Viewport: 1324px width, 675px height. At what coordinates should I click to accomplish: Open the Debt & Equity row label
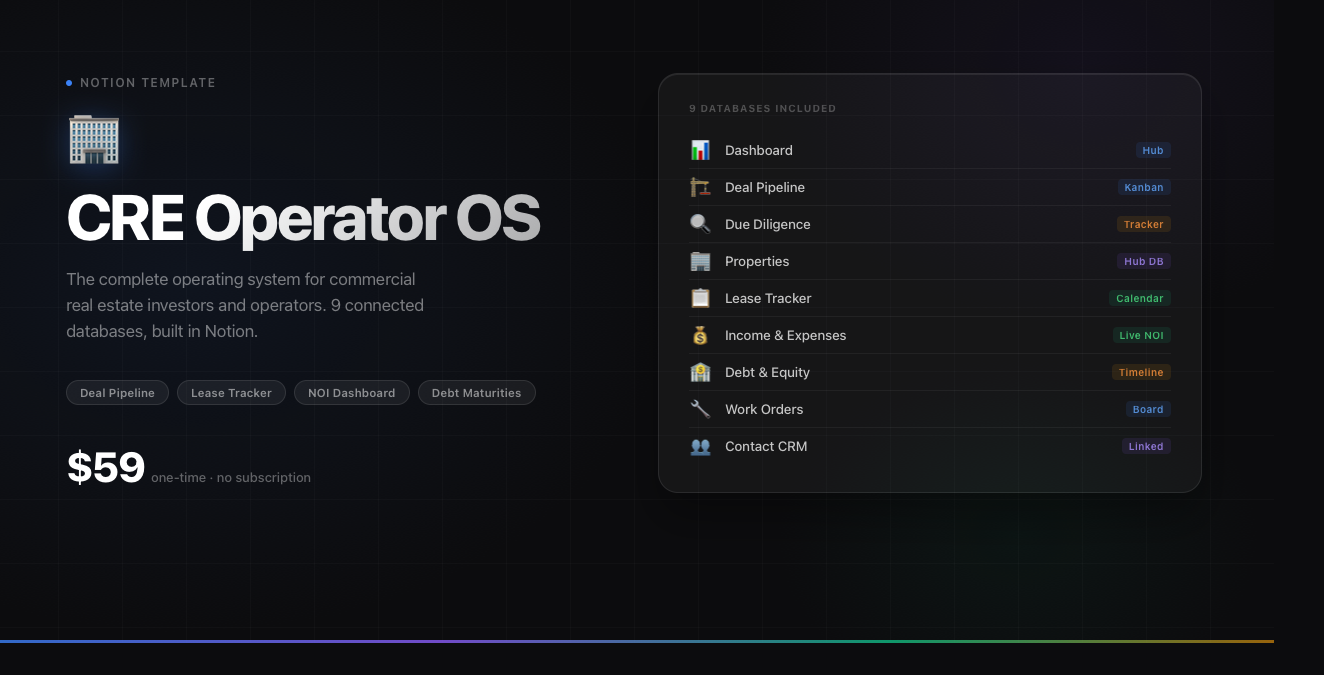pos(768,372)
